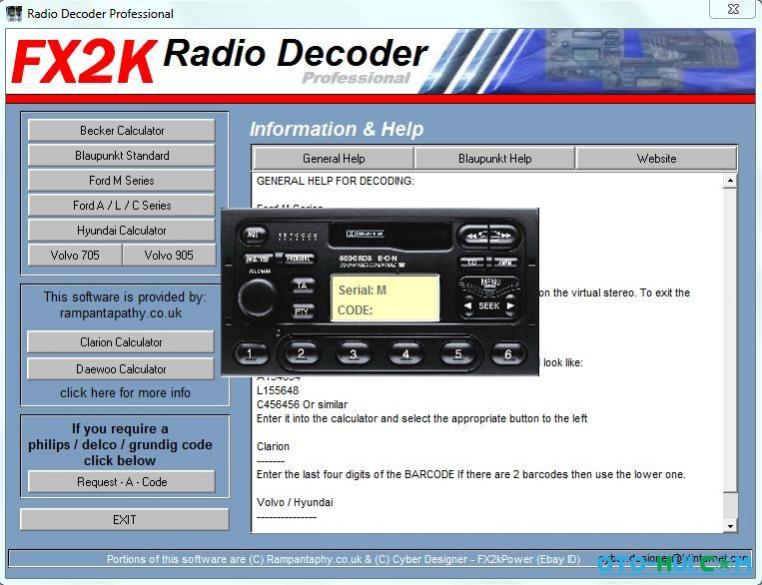Choose the Volvo 705 decoder
The width and height of the screenshot is (762, 585).
tap(75, 255)
